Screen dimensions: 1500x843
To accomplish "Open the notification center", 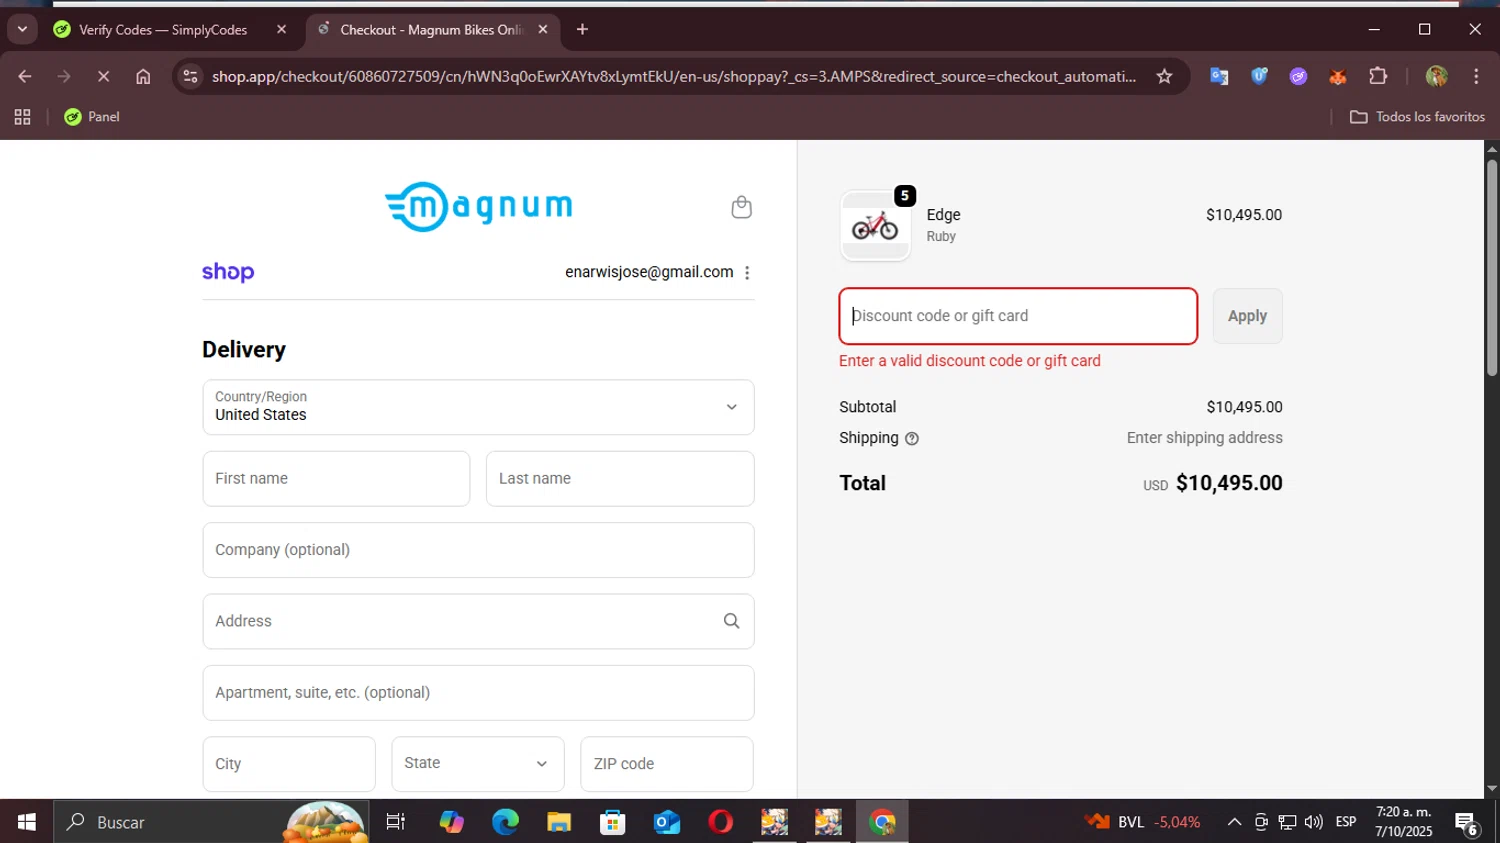I will pos(1467,823).
